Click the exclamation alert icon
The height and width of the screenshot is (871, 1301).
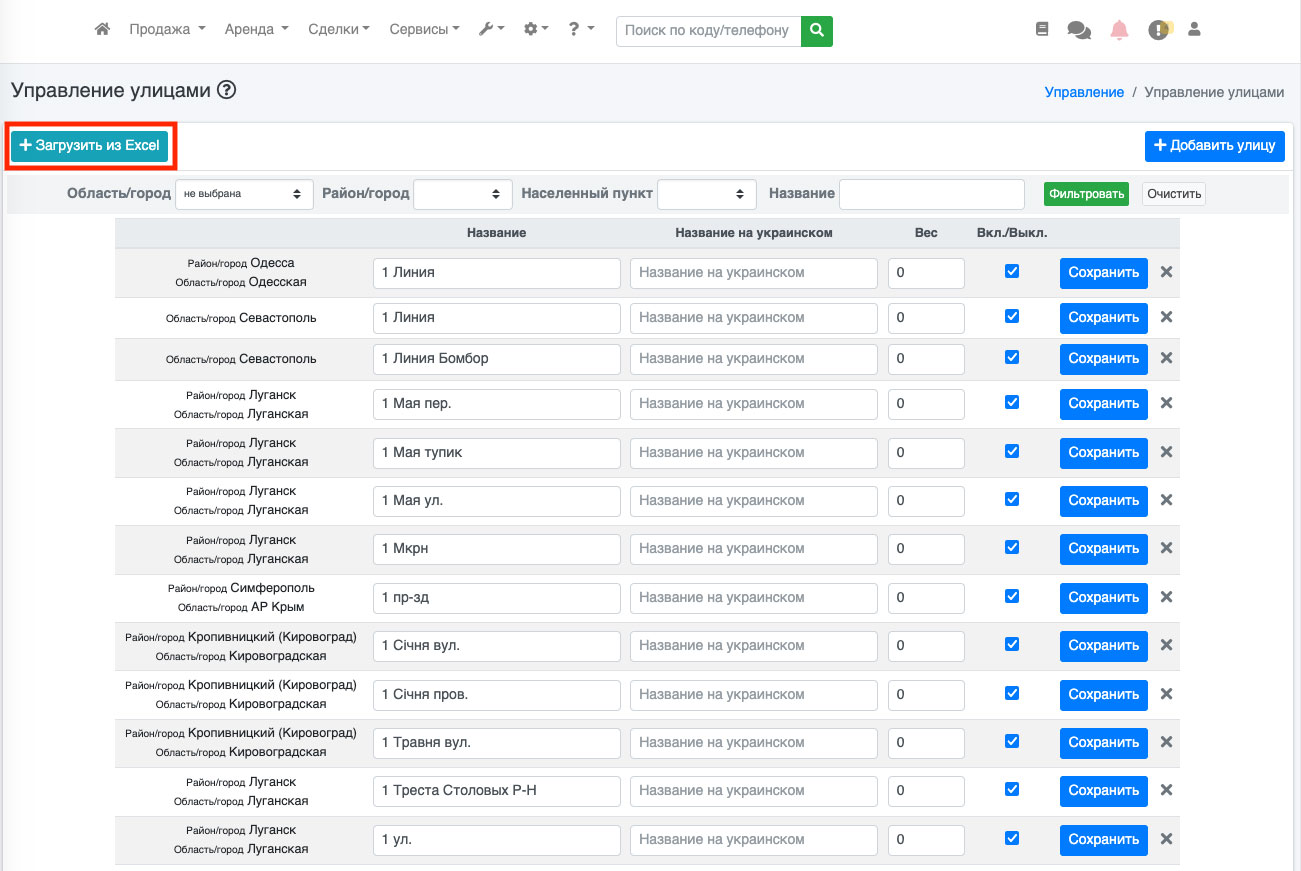coord(1158,30)
